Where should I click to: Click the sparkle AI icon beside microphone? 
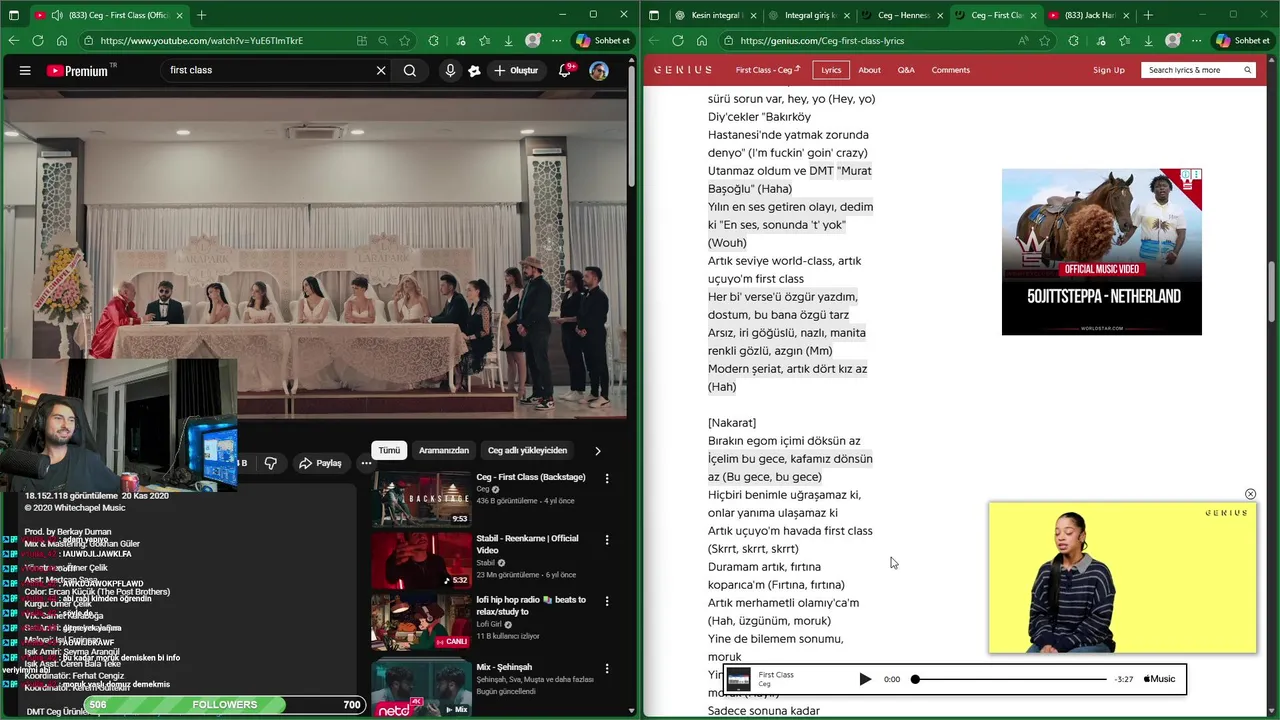click(x=474, y=71)
